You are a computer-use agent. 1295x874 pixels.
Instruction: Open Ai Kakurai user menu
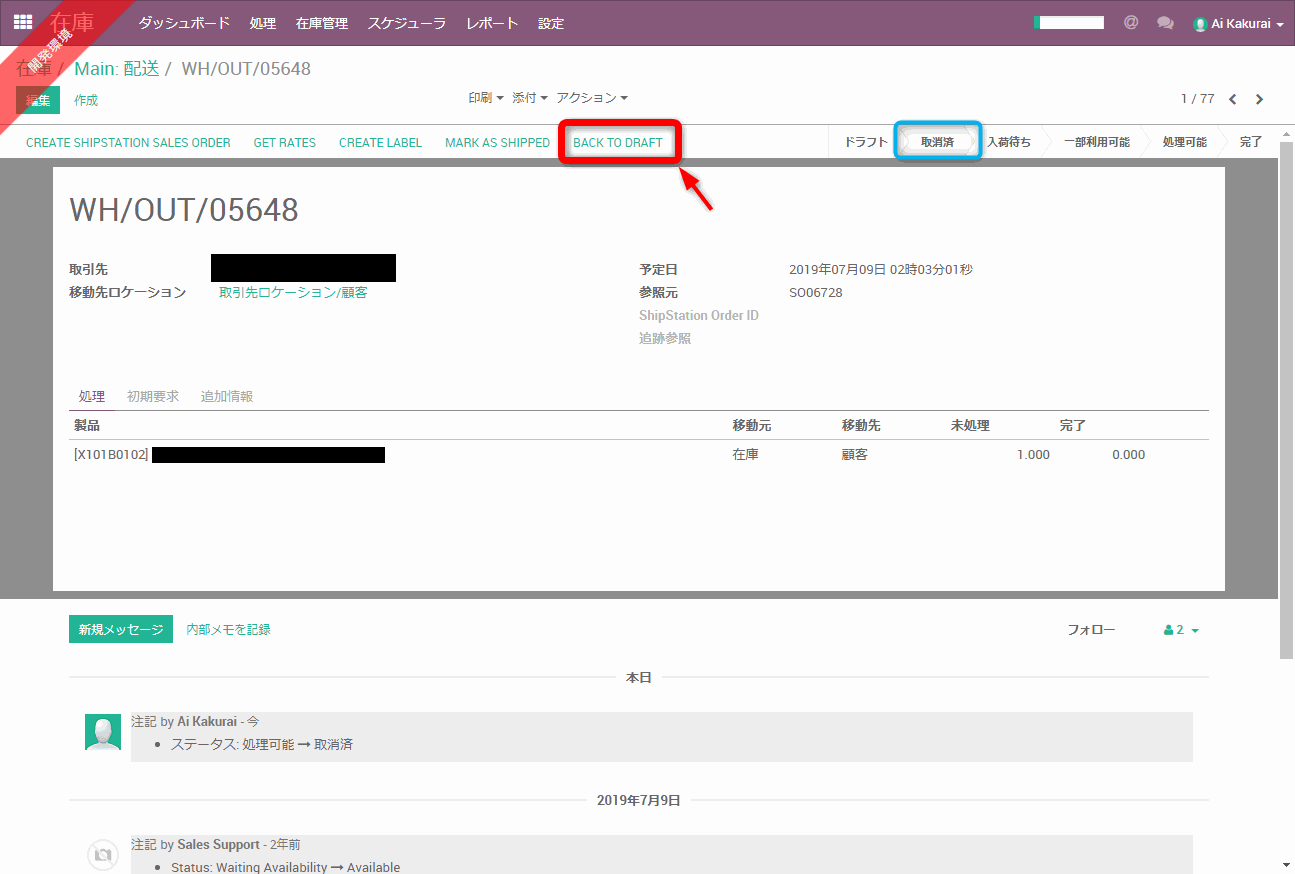1239,23
